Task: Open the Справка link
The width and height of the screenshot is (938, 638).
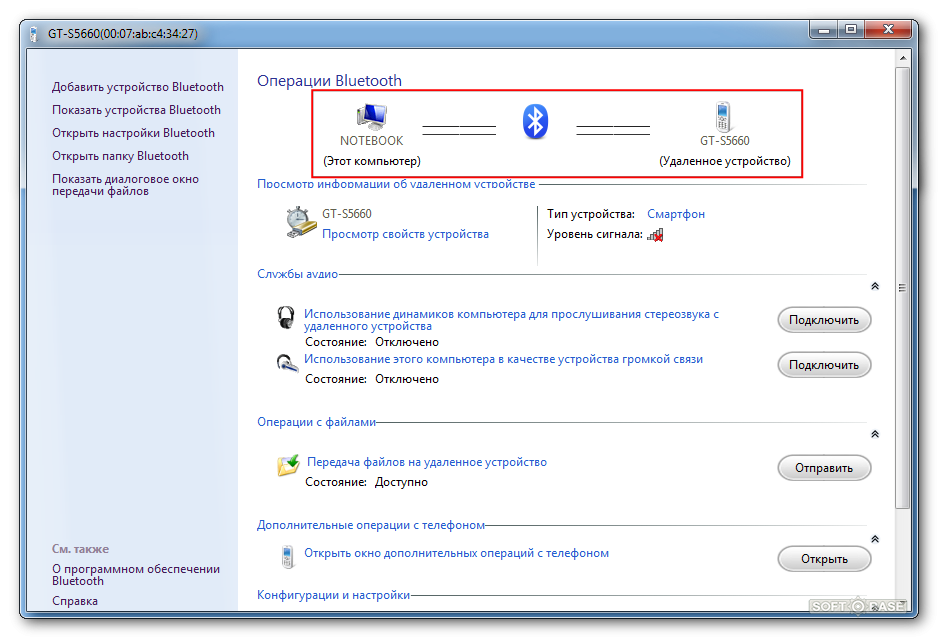Action: (75, 601)
